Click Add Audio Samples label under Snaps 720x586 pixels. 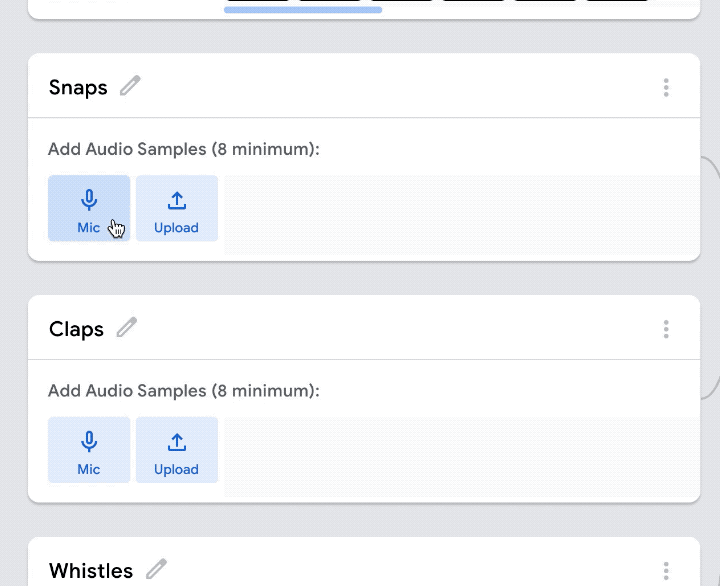184,149
